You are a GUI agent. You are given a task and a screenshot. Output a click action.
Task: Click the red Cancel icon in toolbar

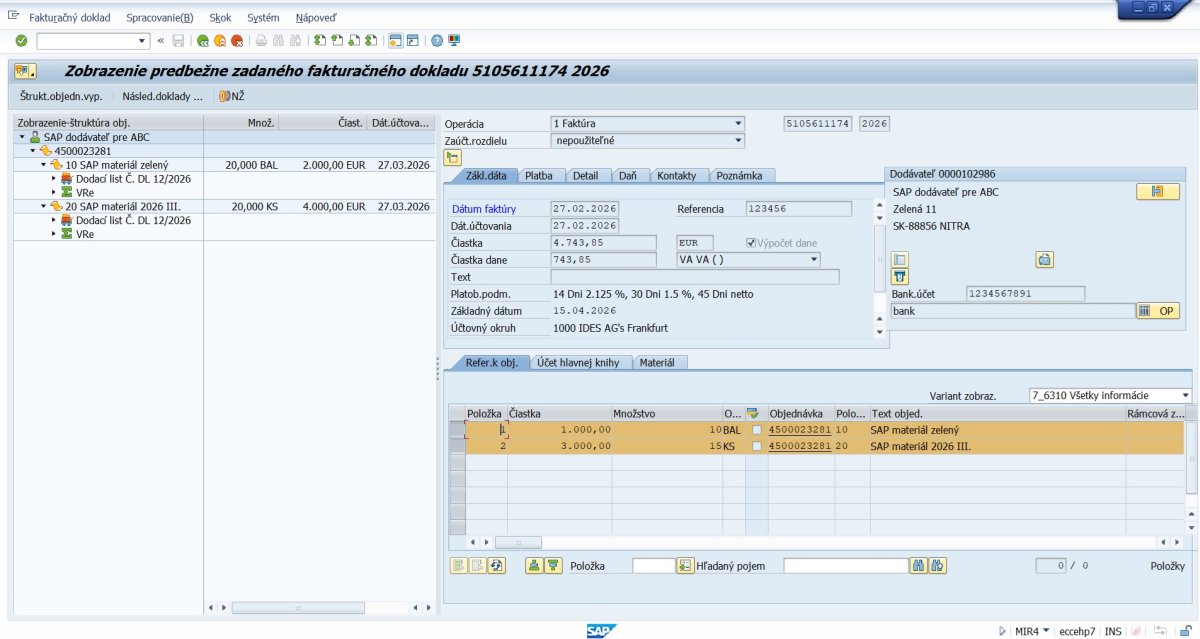[x=237, y=41]
